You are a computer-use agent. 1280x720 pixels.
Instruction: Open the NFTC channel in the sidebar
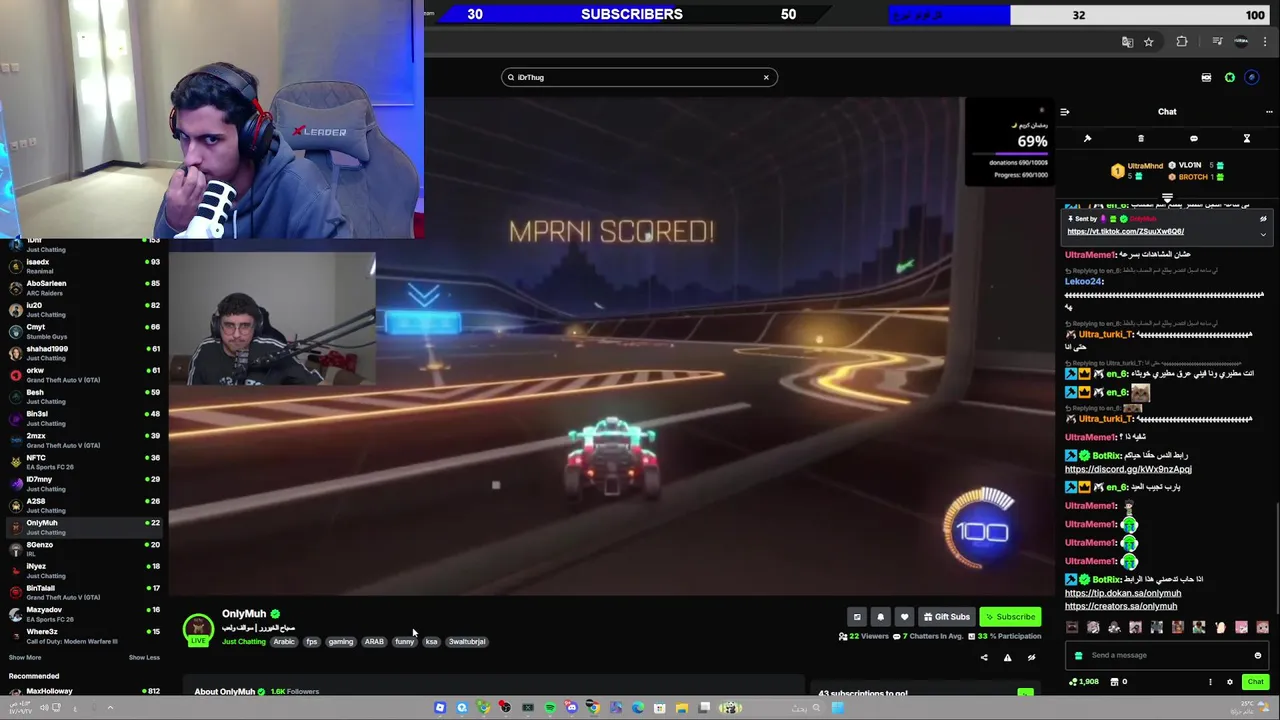(84, 462)
